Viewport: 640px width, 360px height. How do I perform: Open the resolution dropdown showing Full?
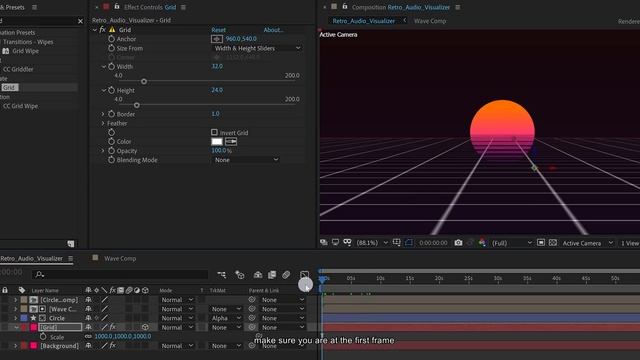coord(511,243)
